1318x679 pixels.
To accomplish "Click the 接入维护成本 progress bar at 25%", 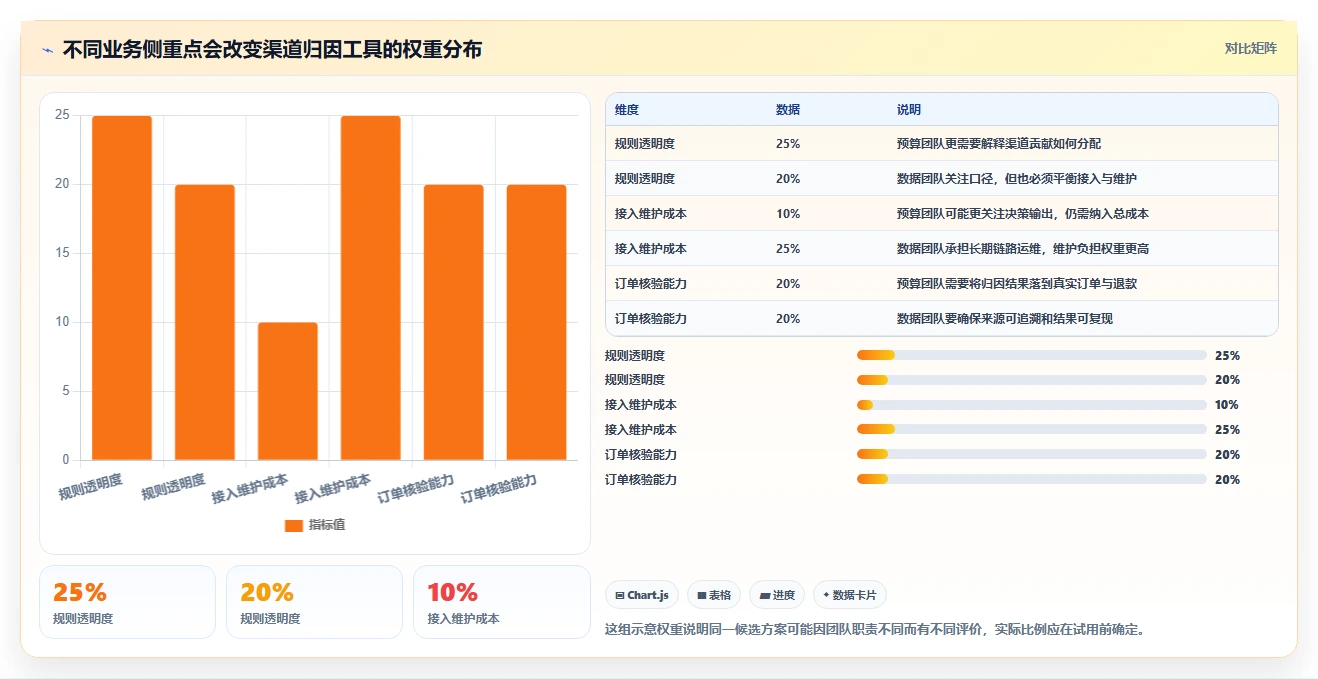I will [1032, 430].
